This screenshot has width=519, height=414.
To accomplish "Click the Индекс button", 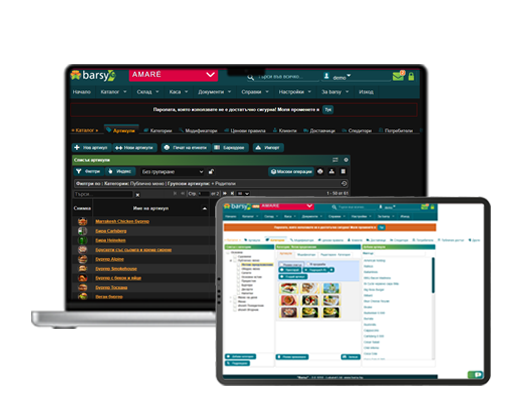I will coord(120,171).
